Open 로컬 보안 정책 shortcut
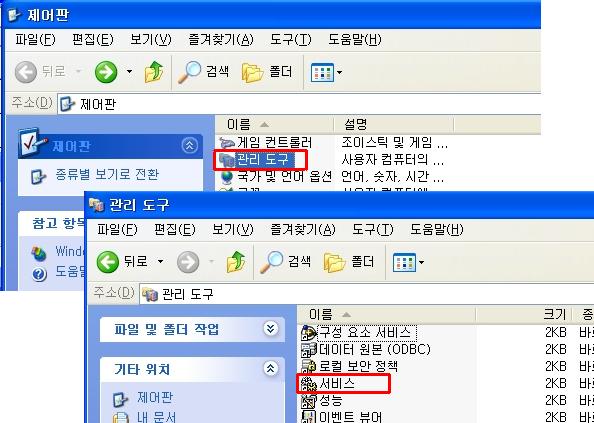The height and width of the screenshot is (423, 594). 349,366
